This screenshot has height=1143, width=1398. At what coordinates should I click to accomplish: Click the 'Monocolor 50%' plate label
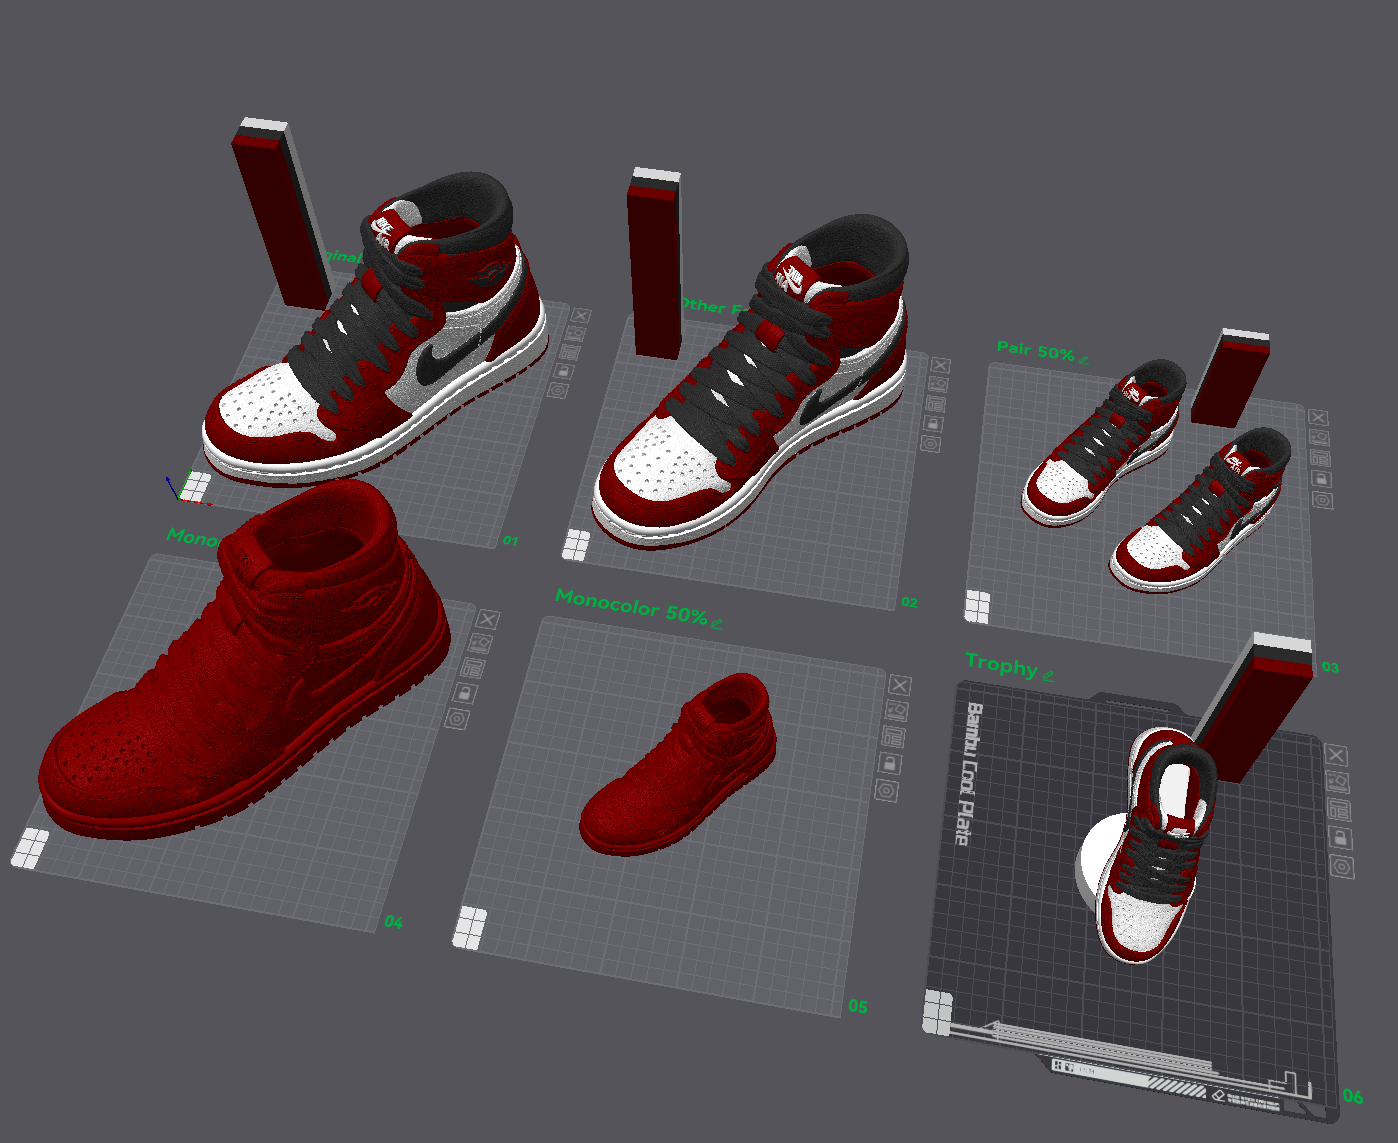tap(631, 606)
